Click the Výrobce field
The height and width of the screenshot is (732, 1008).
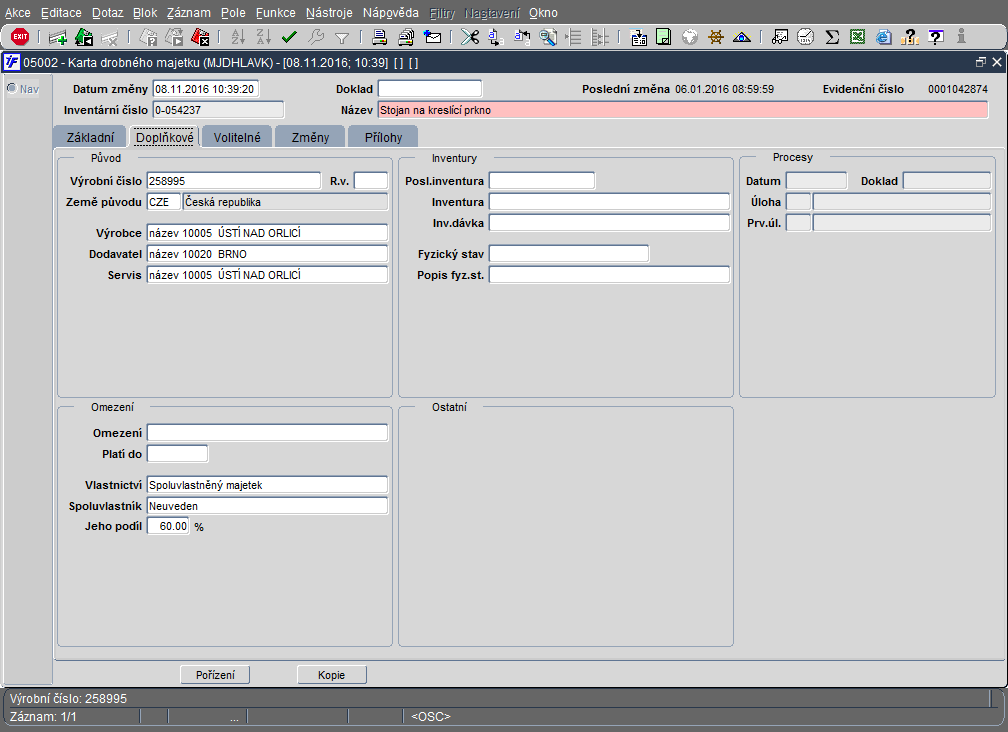pyautogui.click(x=267, y=233)
